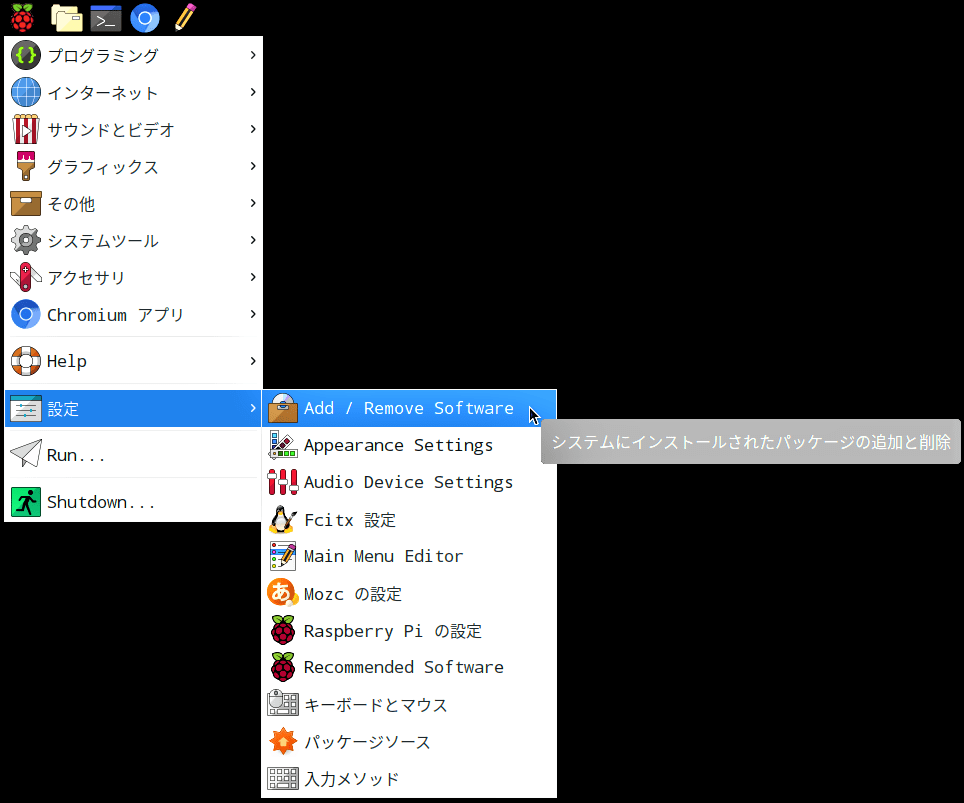Click the Main Menu Editor icon
Image resolution: width=964 pixels, height=803 pixels.
coord(283,556)
